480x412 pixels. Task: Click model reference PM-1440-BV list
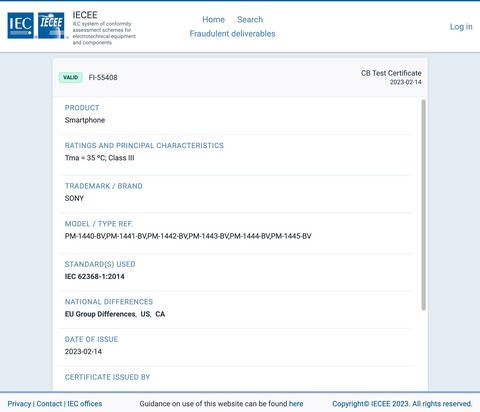coord(188,236)
